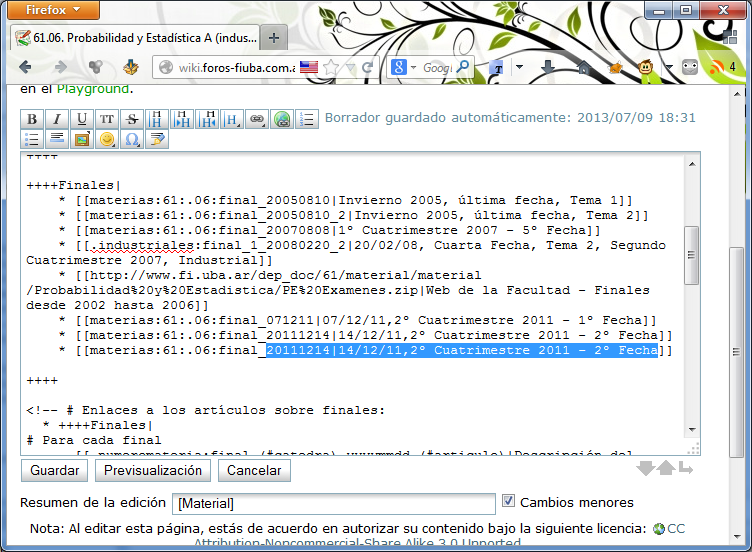Apply underline formatting in editor toolbar
The width and height of the screenshot is (752, 552).
(x=82, y=119)
